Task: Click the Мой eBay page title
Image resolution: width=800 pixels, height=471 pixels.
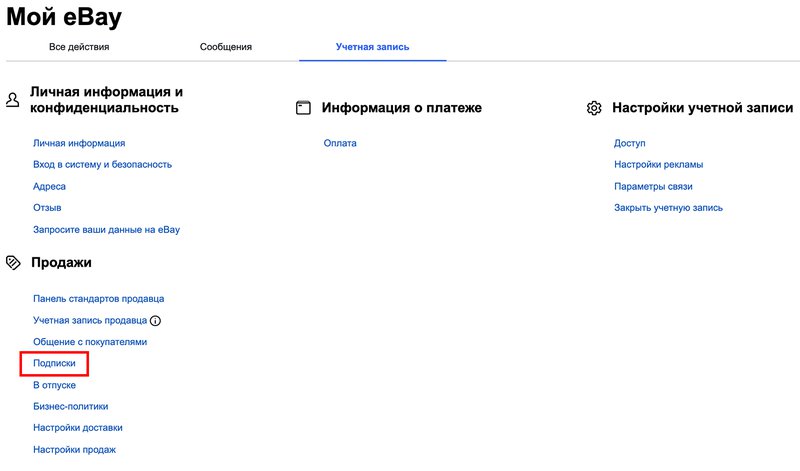Action: click(x=64, y=16)
